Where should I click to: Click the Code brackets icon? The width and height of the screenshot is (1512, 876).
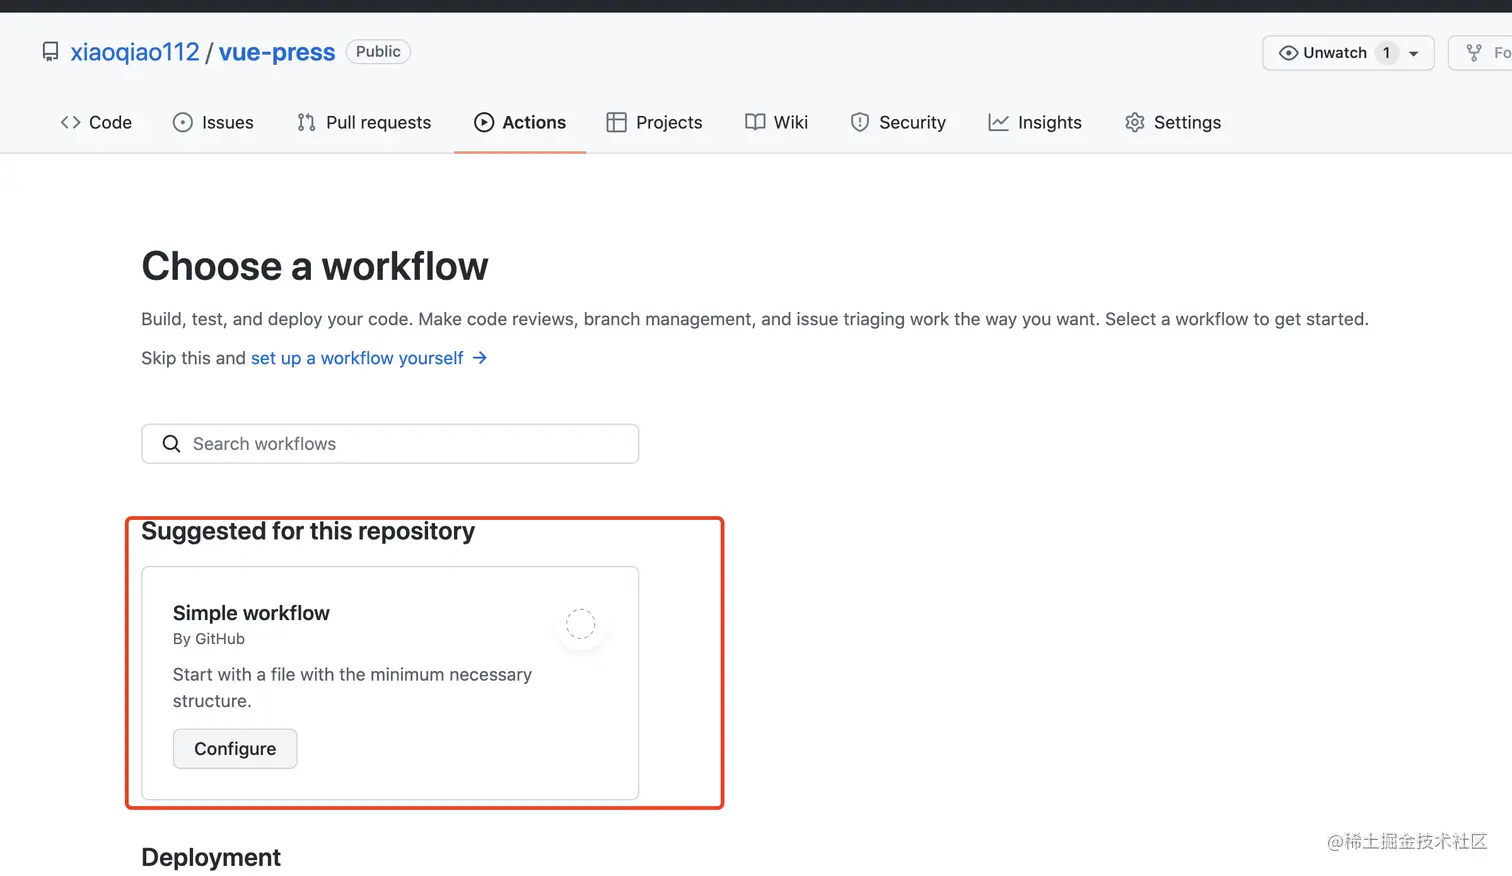pyautogui.click(x=70, y=122)
